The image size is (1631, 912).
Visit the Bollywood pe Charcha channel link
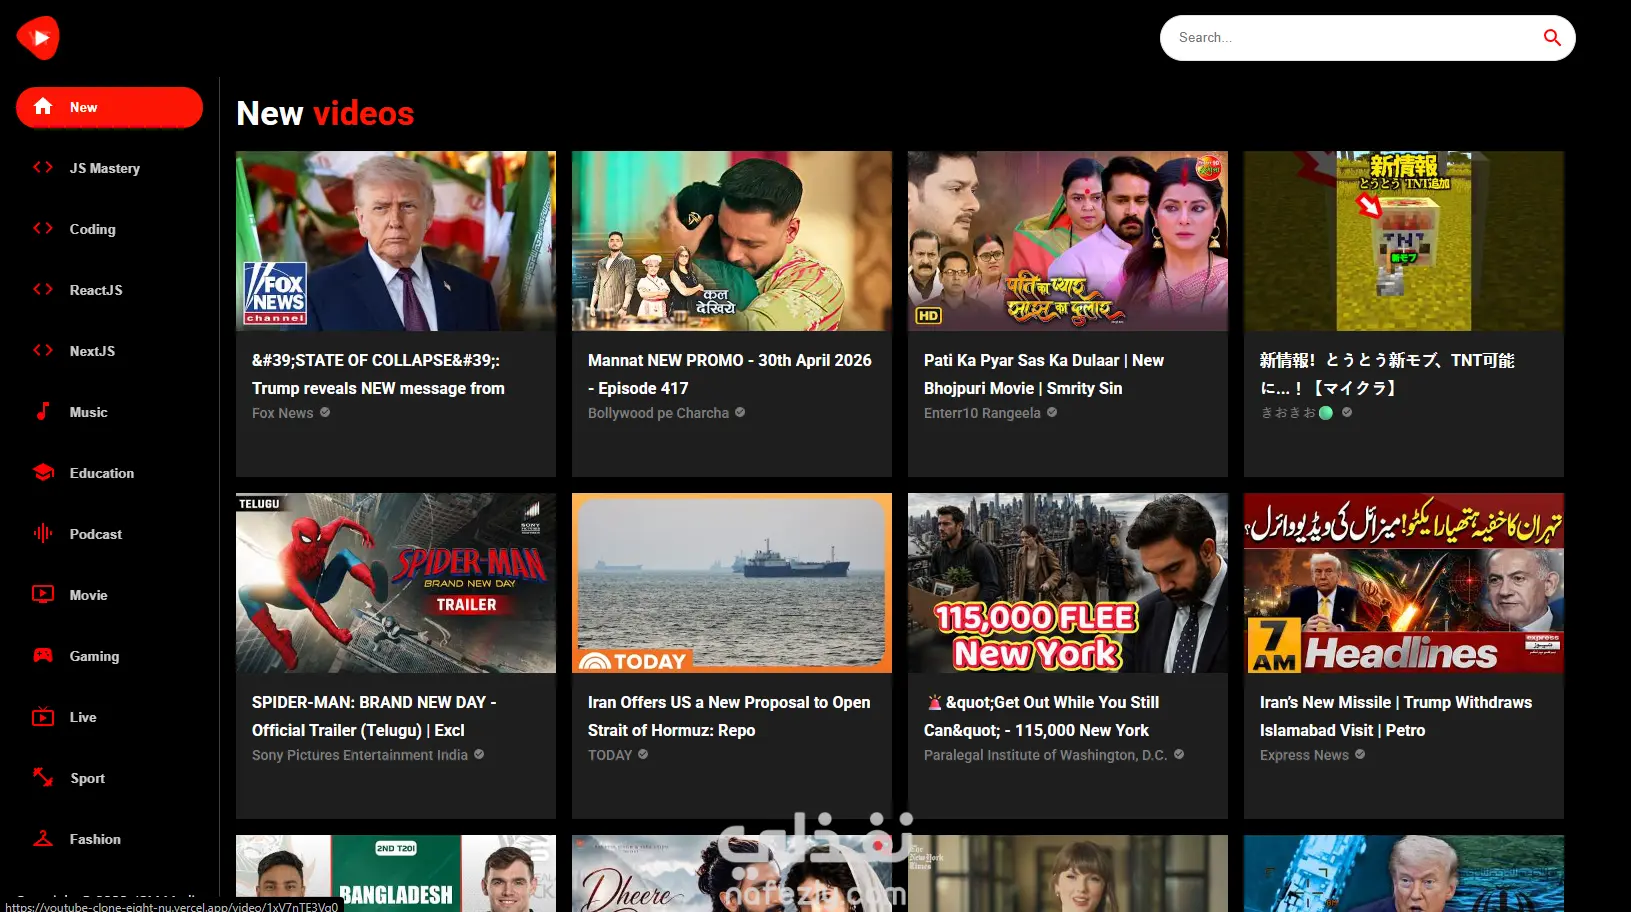coord(659,413)
